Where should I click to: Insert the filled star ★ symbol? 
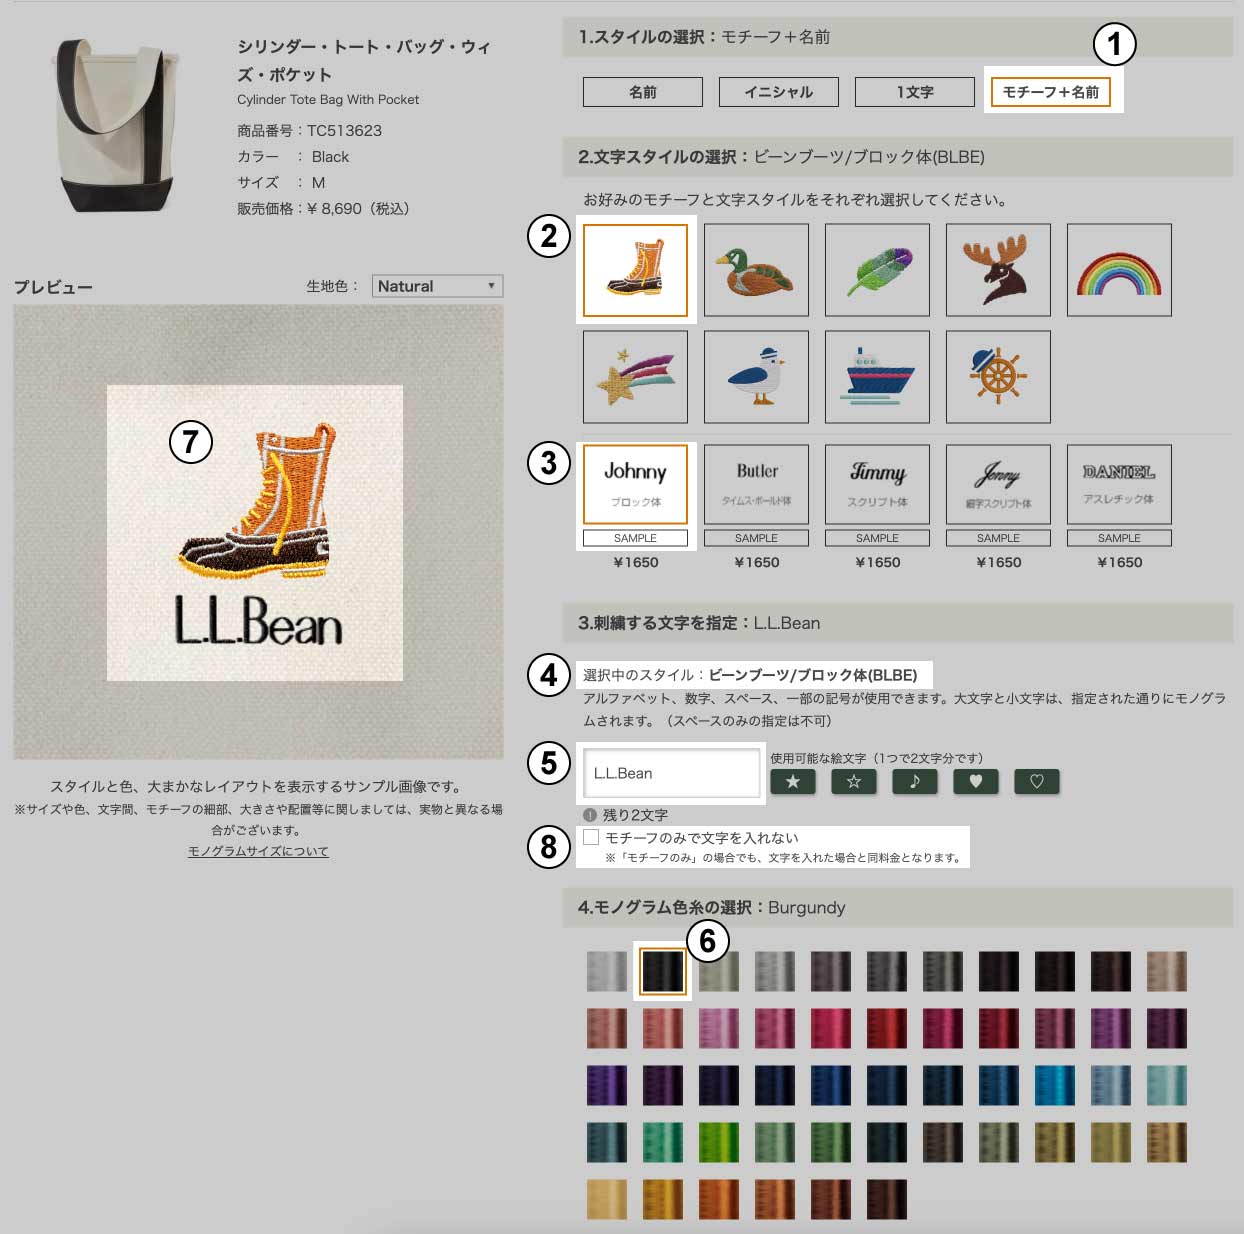[793, 782]
